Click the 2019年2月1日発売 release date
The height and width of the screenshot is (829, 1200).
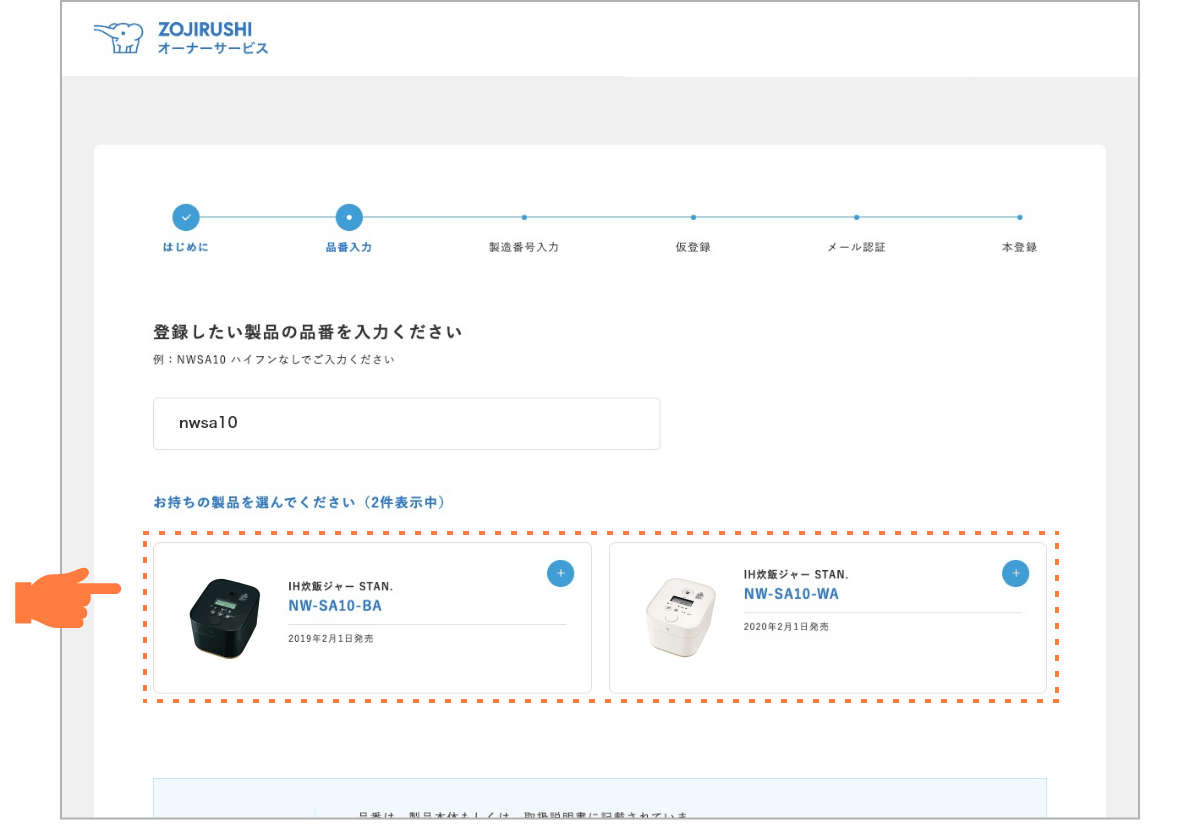tap(331, 638)
